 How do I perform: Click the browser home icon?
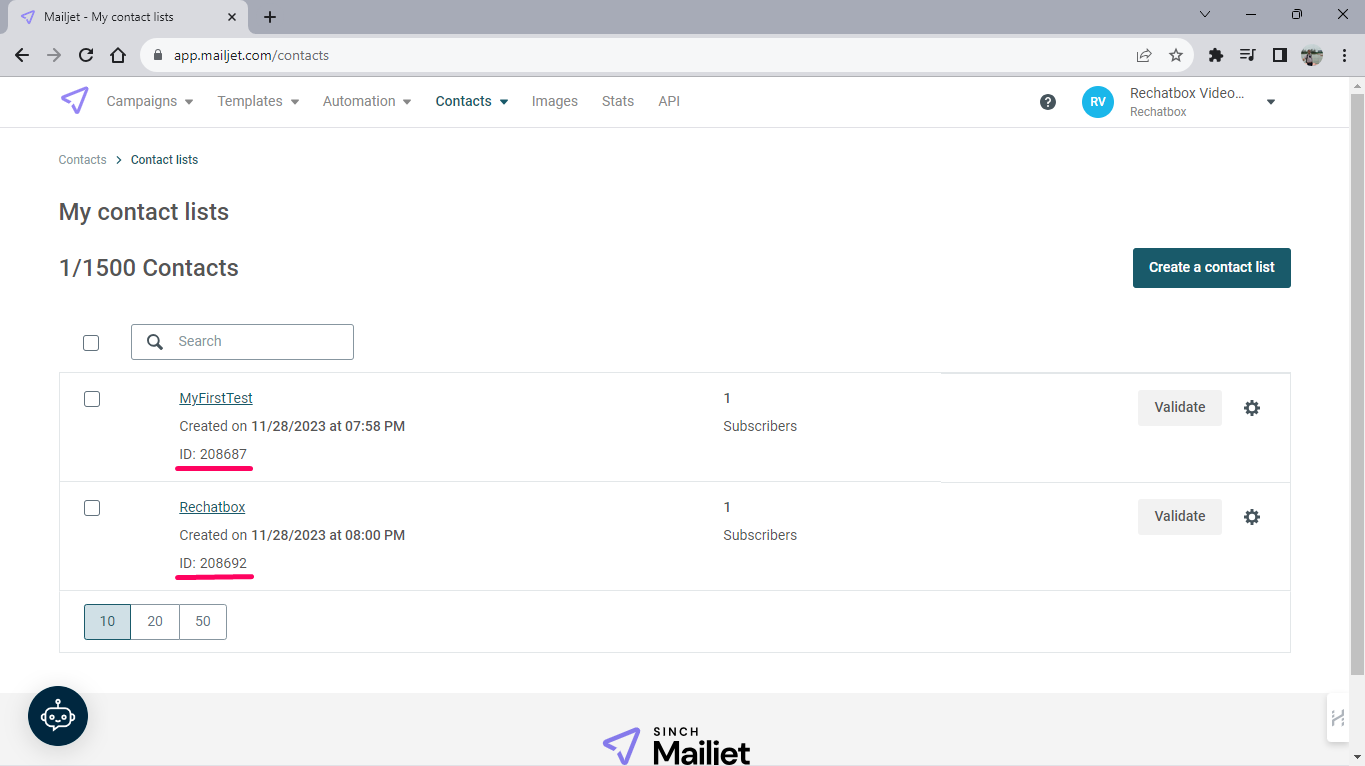[x=118, y=55]
